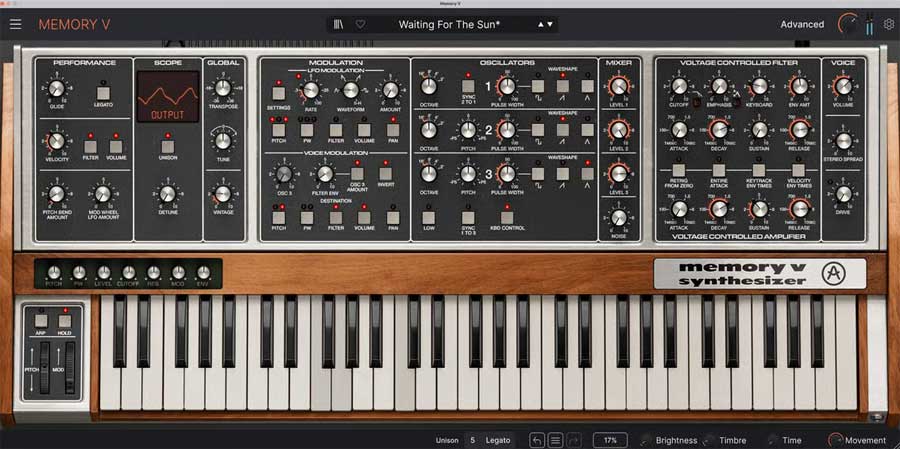Click the undo arrow in bottom bar
The height and width of the screenshot is (449, 900).
[x=537, y=440]
